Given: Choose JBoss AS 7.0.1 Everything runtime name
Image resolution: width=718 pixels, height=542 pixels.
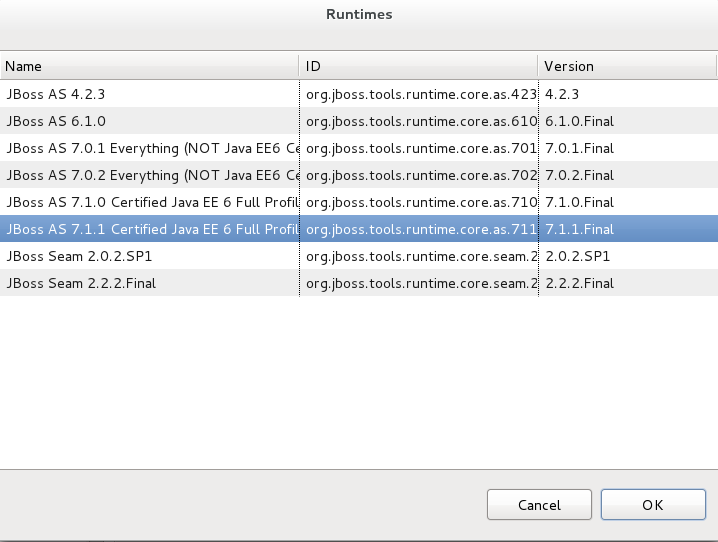Looking at the screenshot, I should click(x=152, y=148).
